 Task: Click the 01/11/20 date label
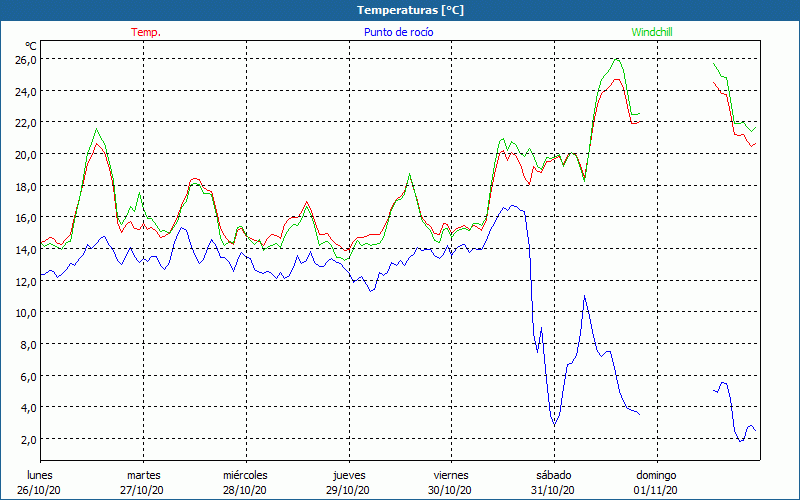click(656, 490)
